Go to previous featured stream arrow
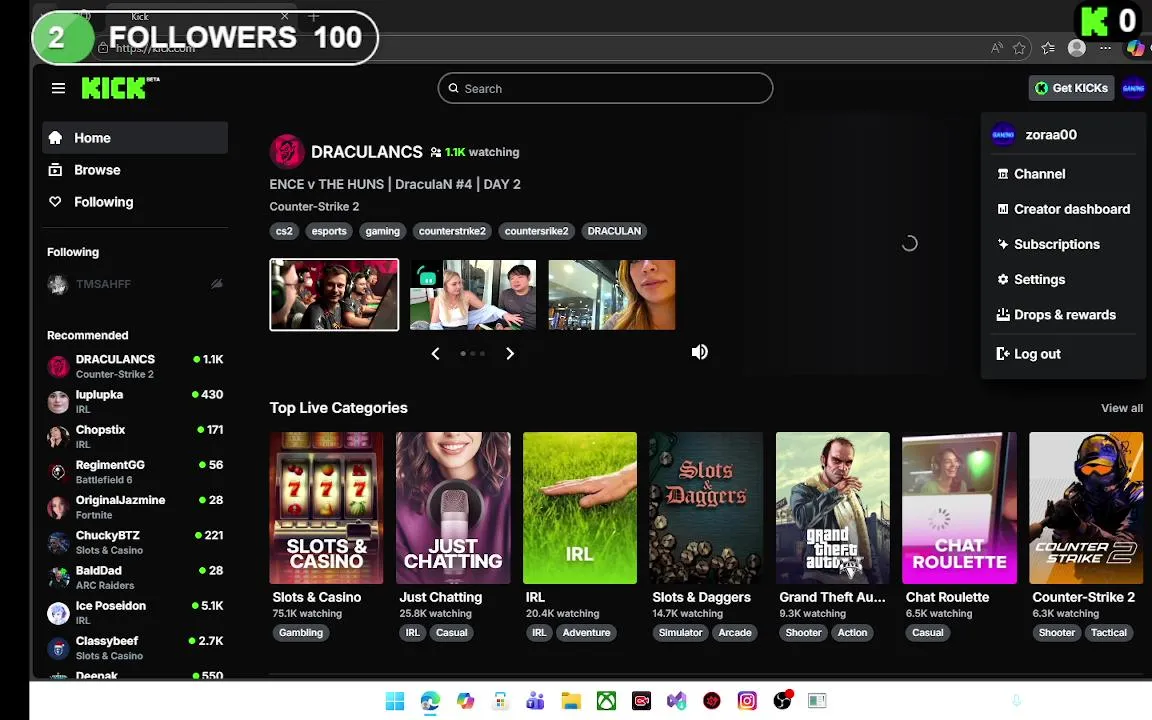 [436, 353]
